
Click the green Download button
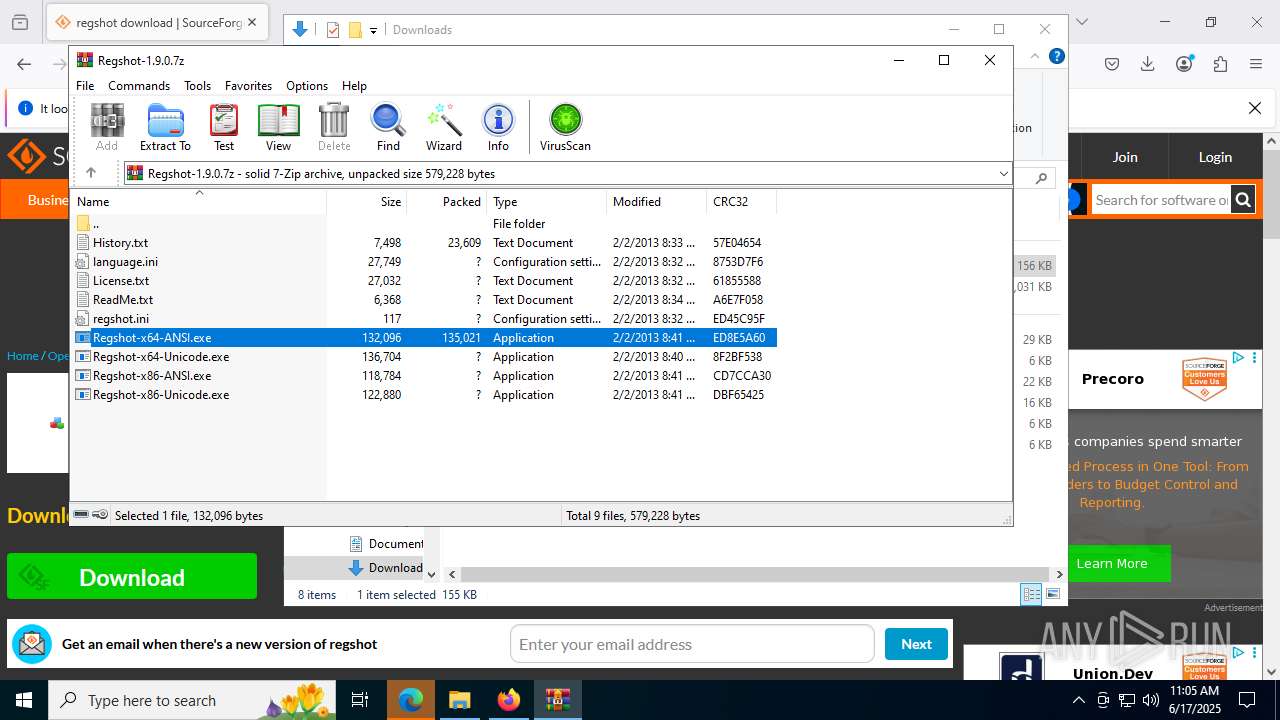(x=132, y=577)
